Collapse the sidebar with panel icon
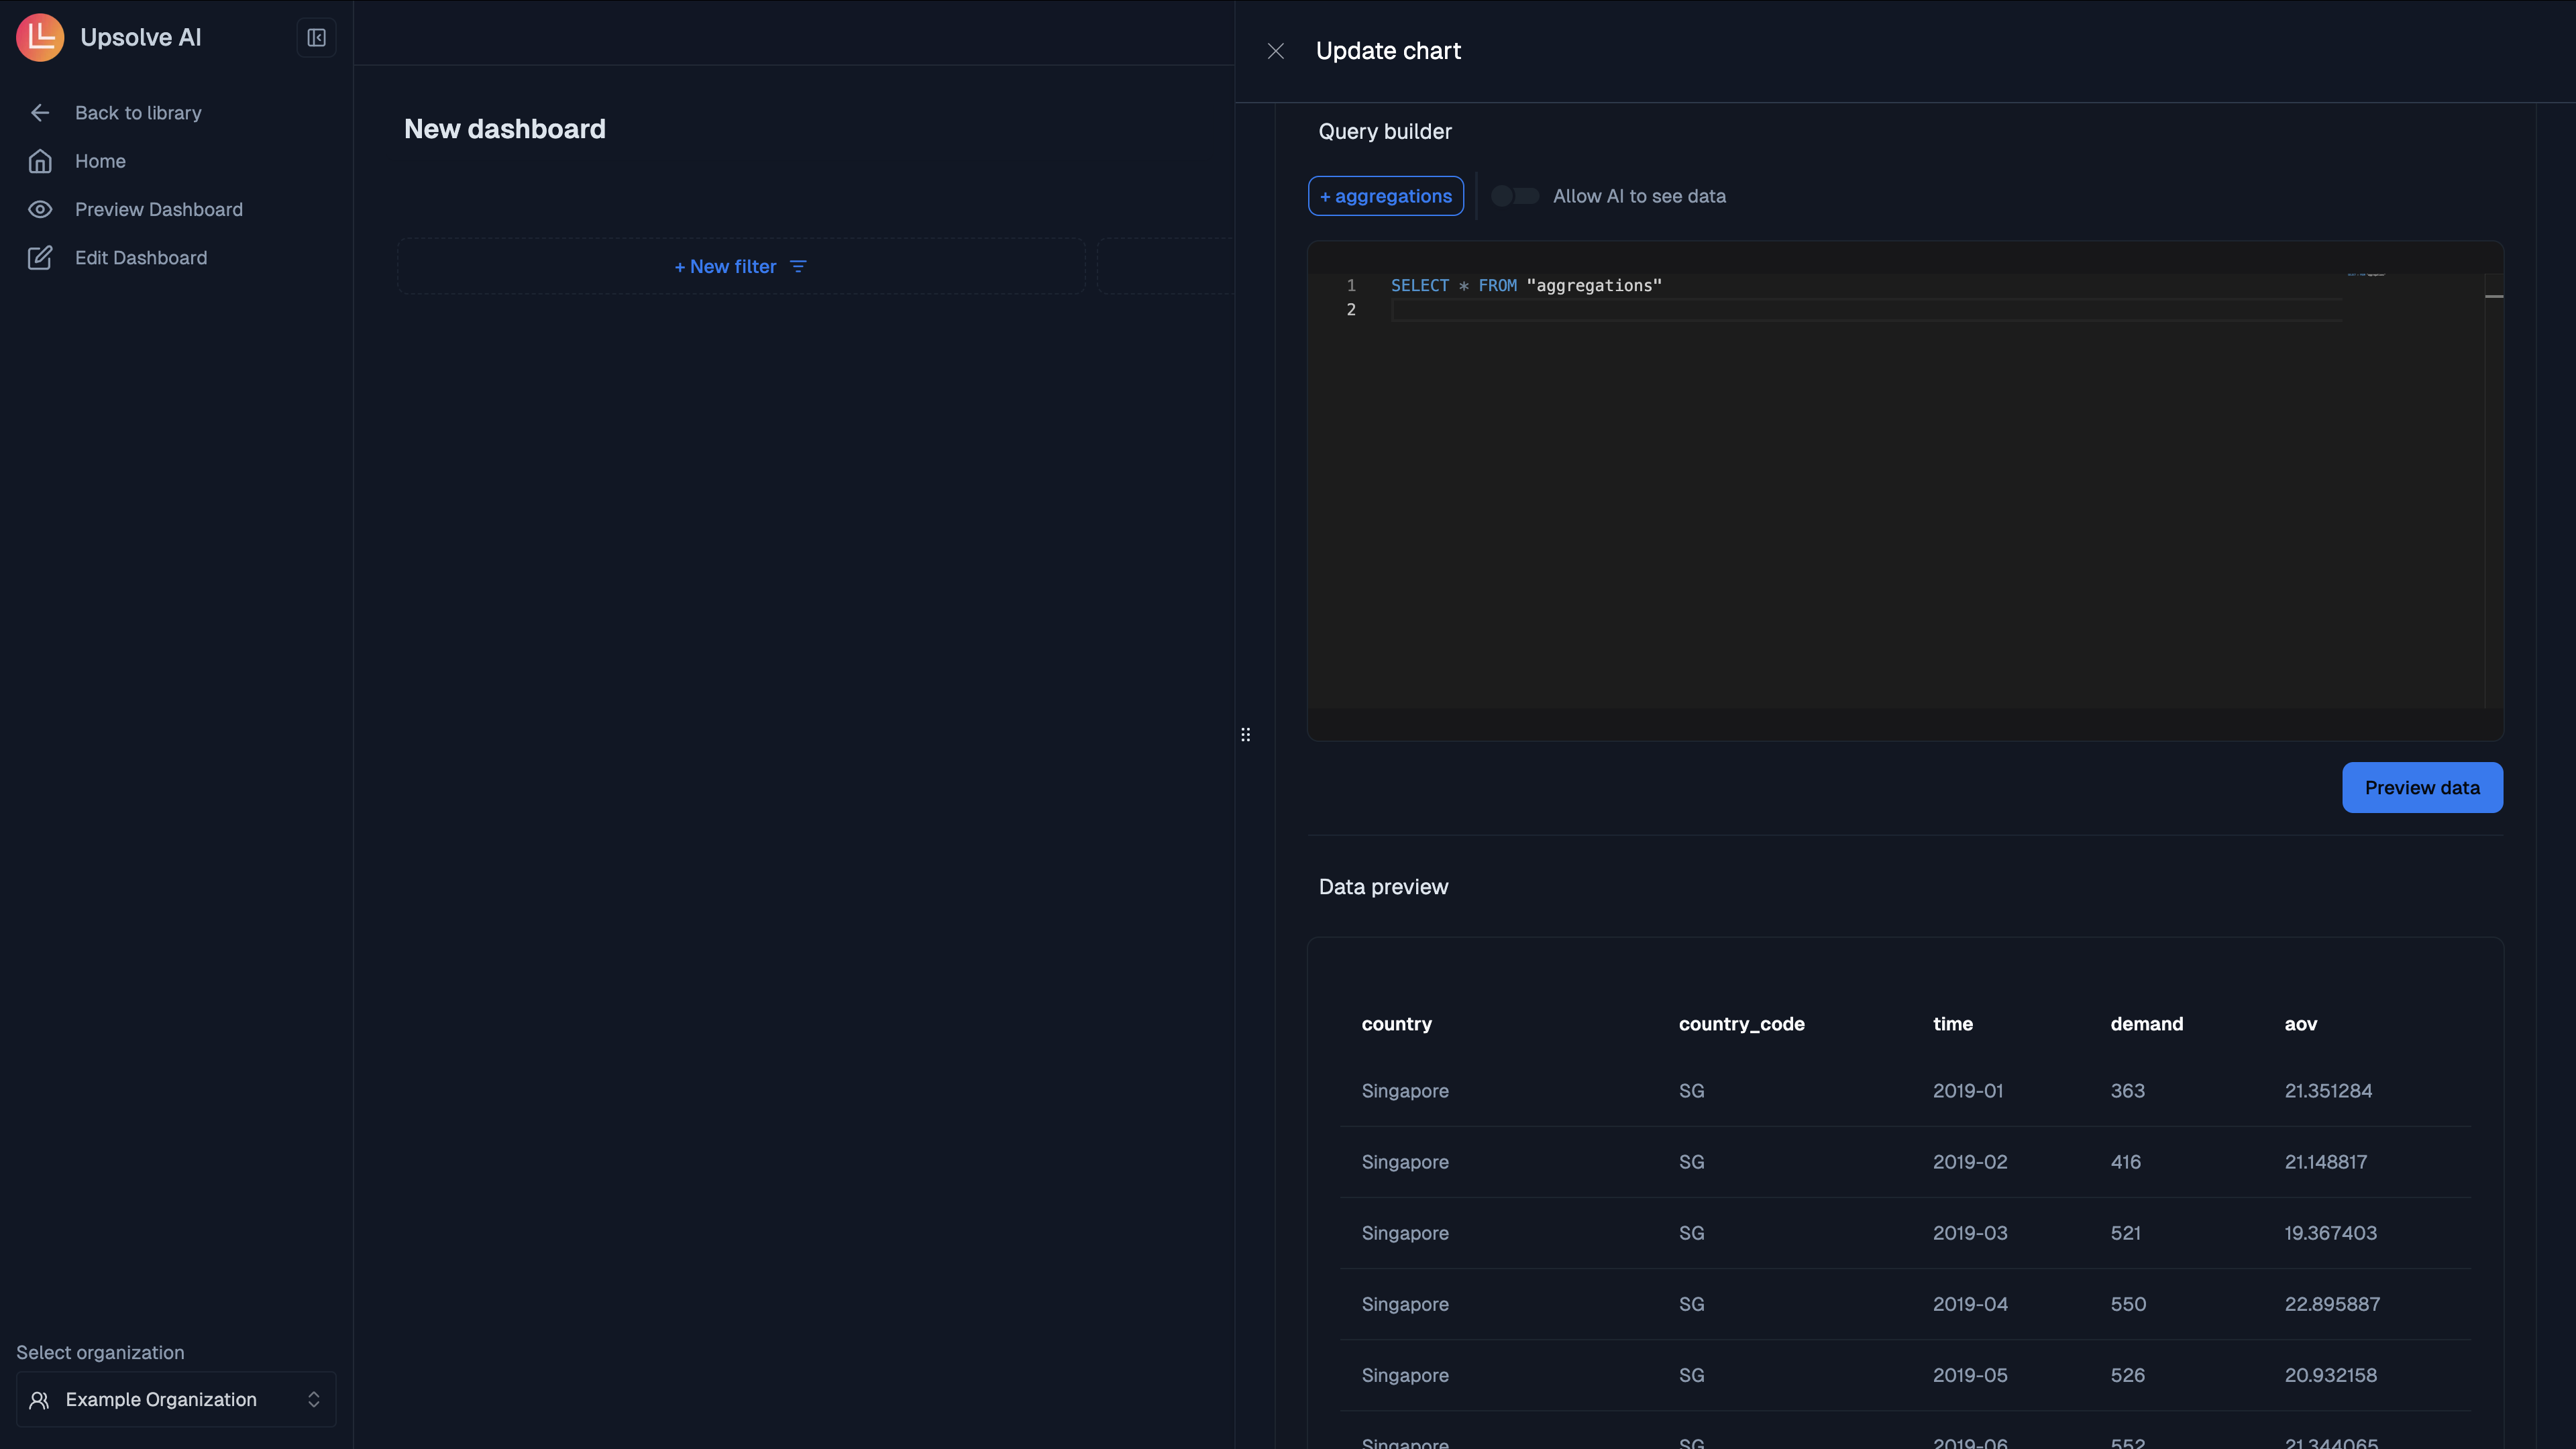This screenshot has height=1449, width=2576. [x=316, y=38]
